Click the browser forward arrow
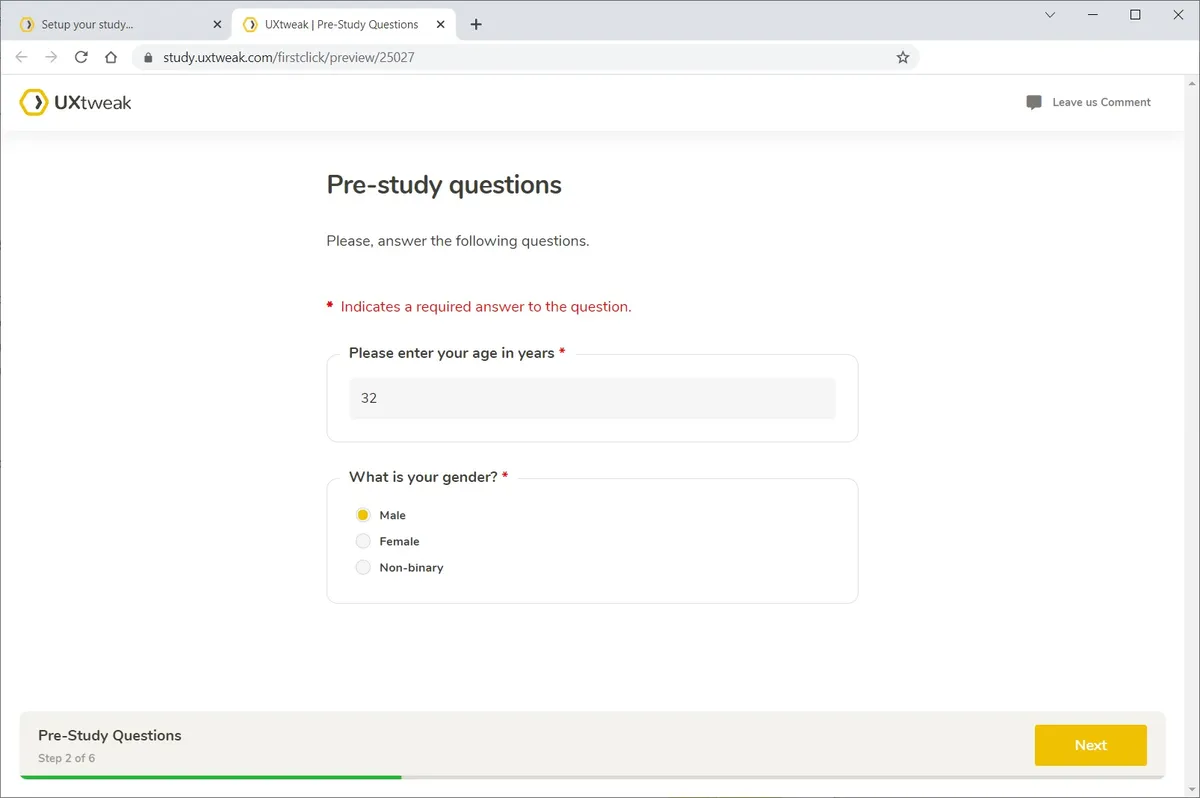The width and height of the screenshot is (1200, 798). [52, 57]
